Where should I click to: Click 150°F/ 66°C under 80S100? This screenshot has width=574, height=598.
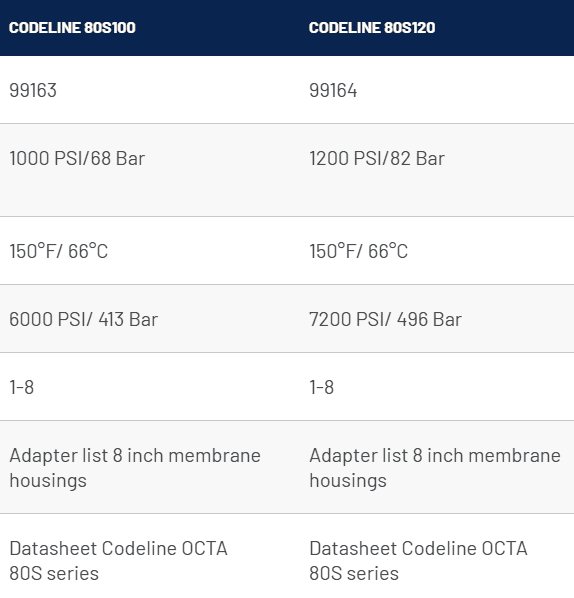click(59, 251)
